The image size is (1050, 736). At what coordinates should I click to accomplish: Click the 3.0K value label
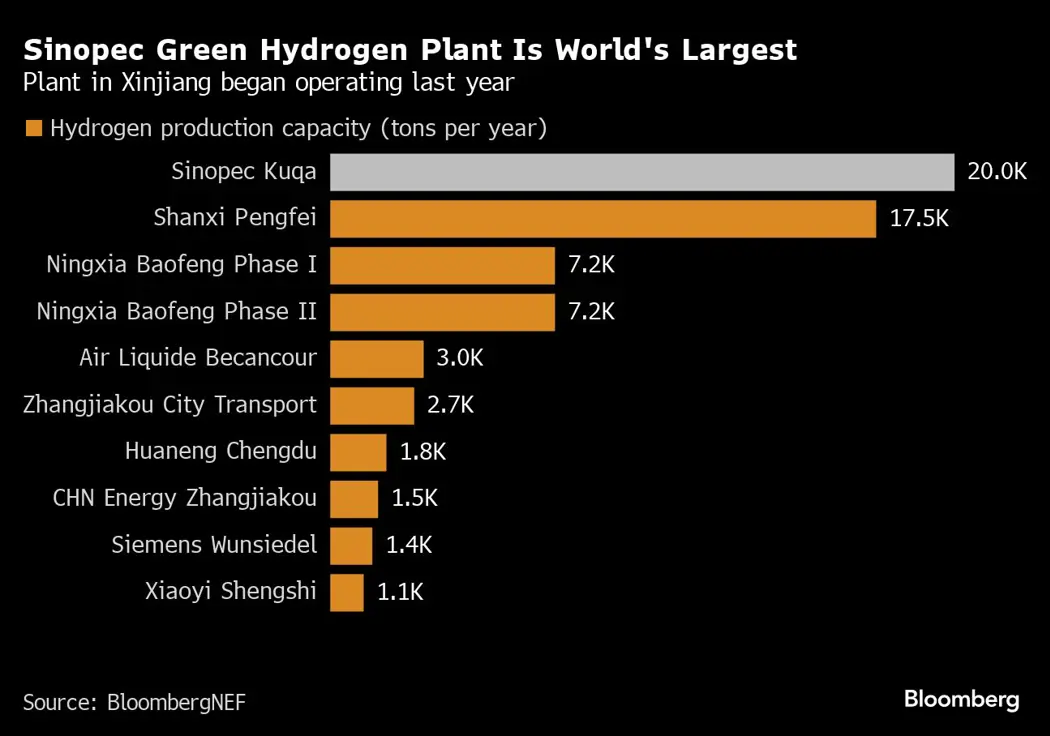tap(460, 358)
